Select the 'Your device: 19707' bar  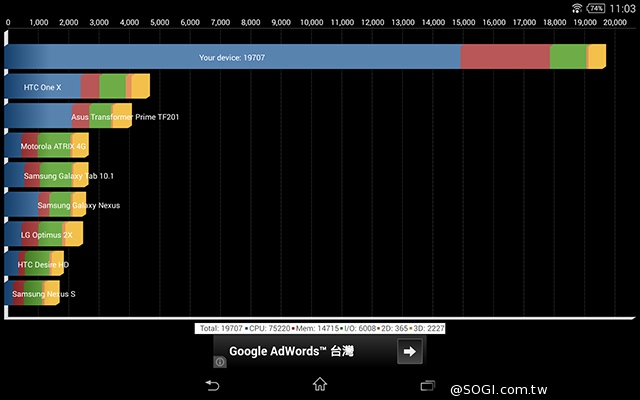[x=232, y=58]
